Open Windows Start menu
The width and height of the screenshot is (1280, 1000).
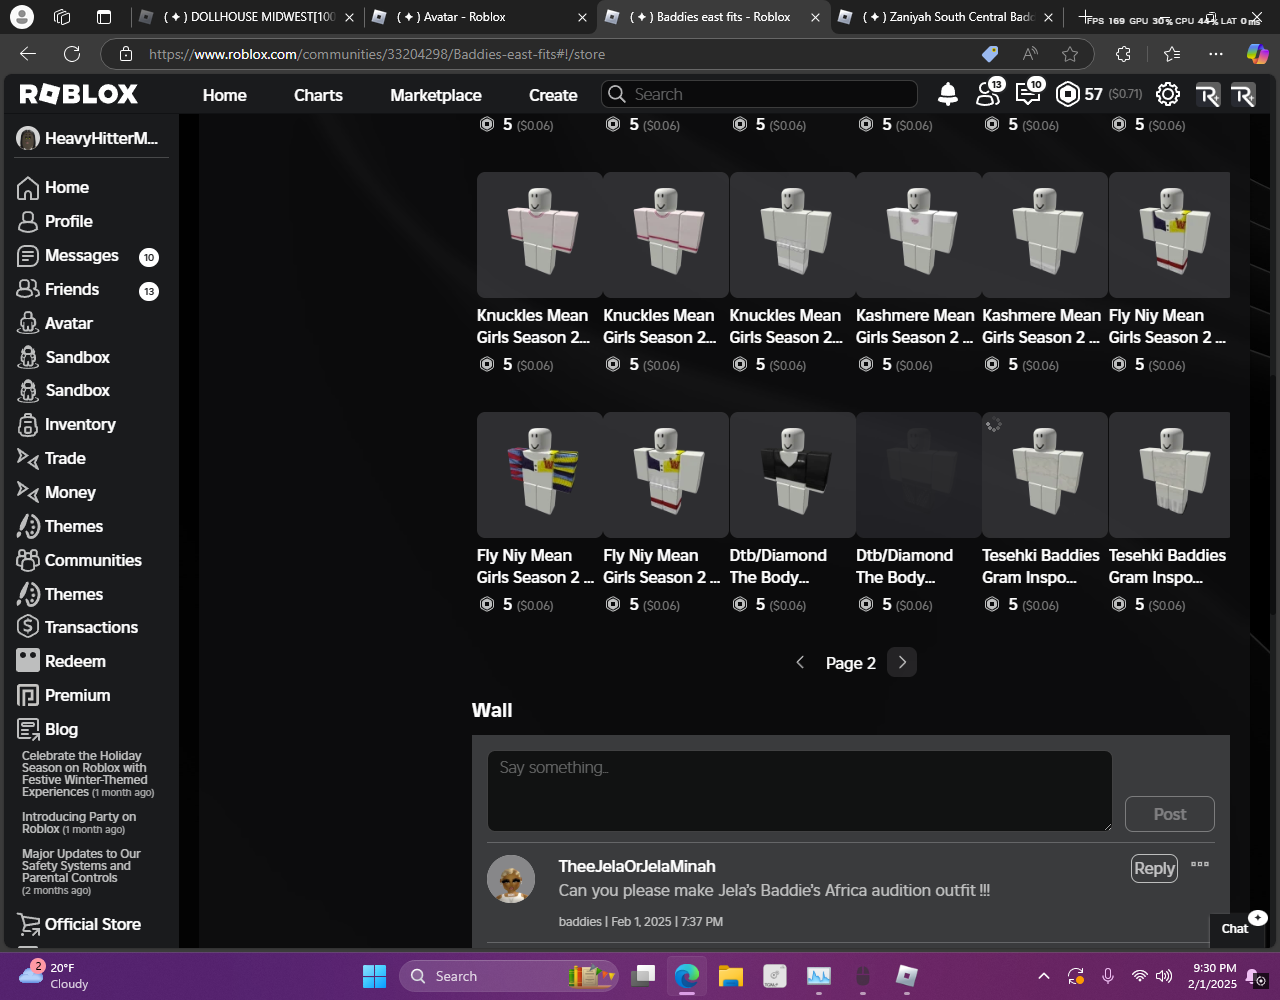(374, 976)
